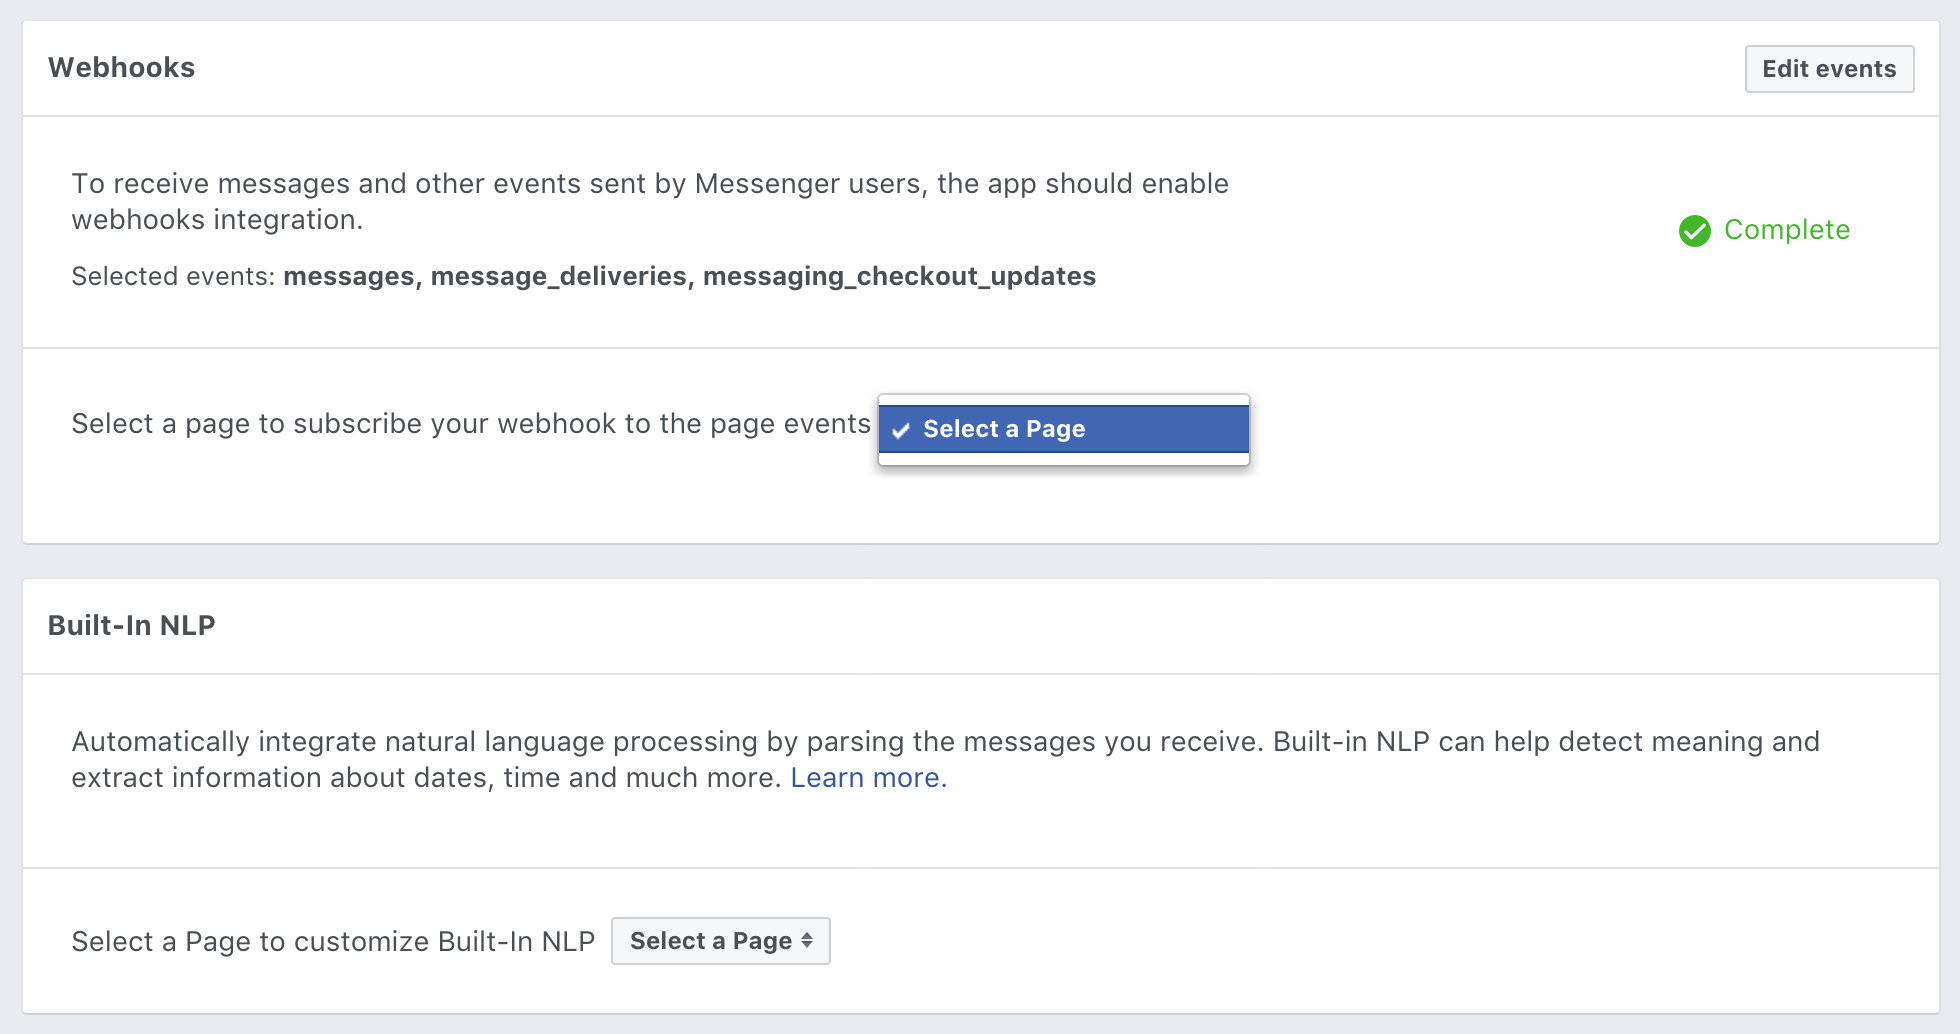Click the bold messages event name

[348, 277]
